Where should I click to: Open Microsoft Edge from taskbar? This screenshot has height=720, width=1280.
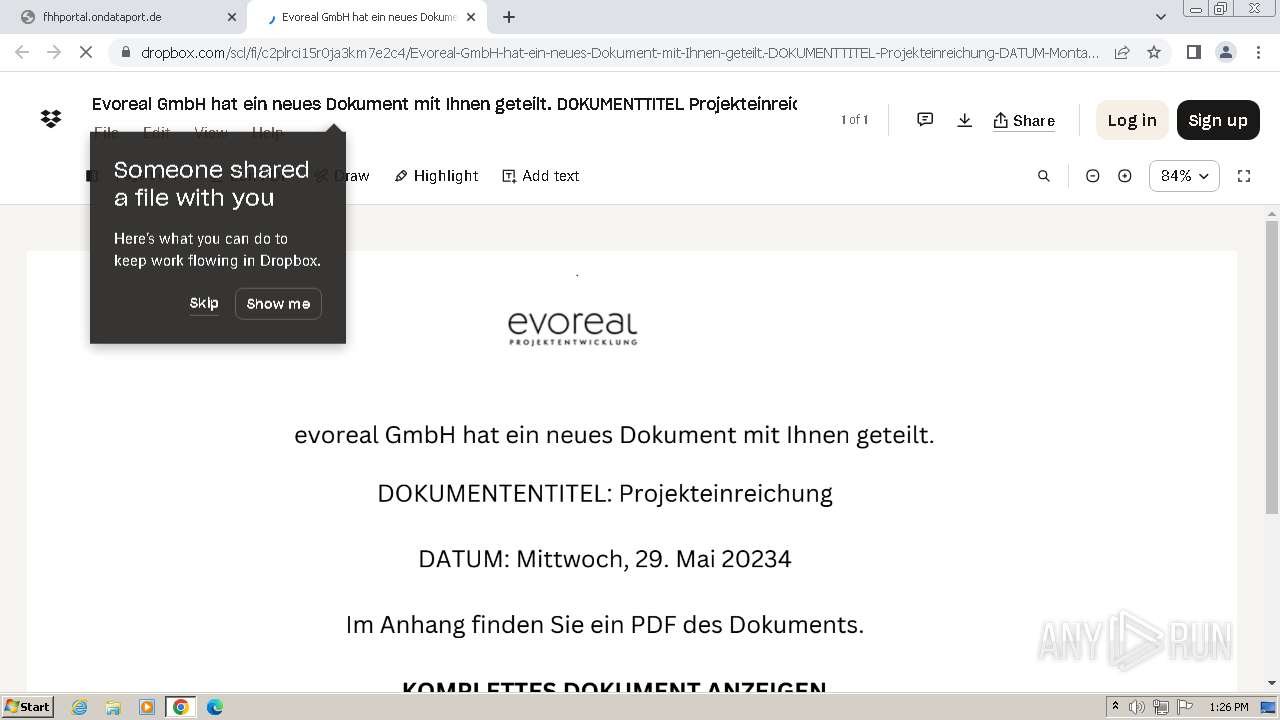pyautogui.click(x=215, y=707)
